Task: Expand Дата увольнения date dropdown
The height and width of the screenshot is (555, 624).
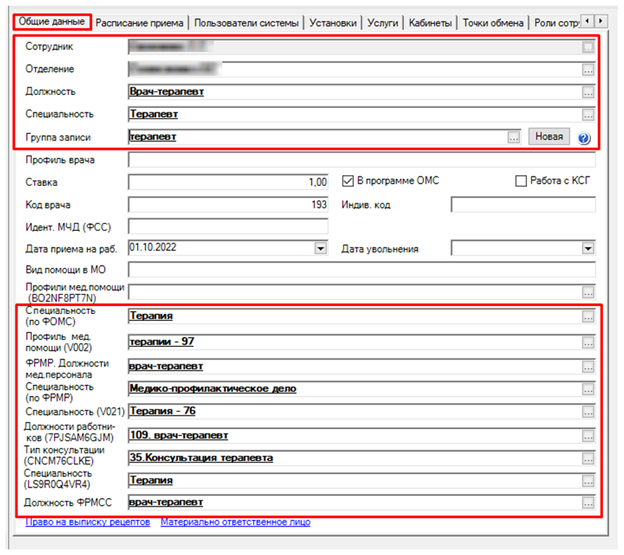Action: click(x=588, y=249)
